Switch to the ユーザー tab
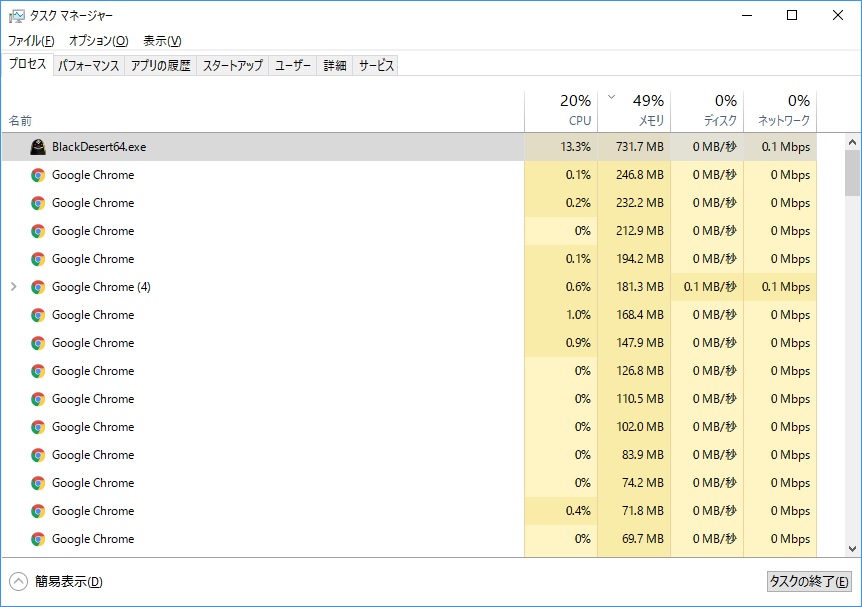This screenshot has height=607, width=862. (292, 65)
